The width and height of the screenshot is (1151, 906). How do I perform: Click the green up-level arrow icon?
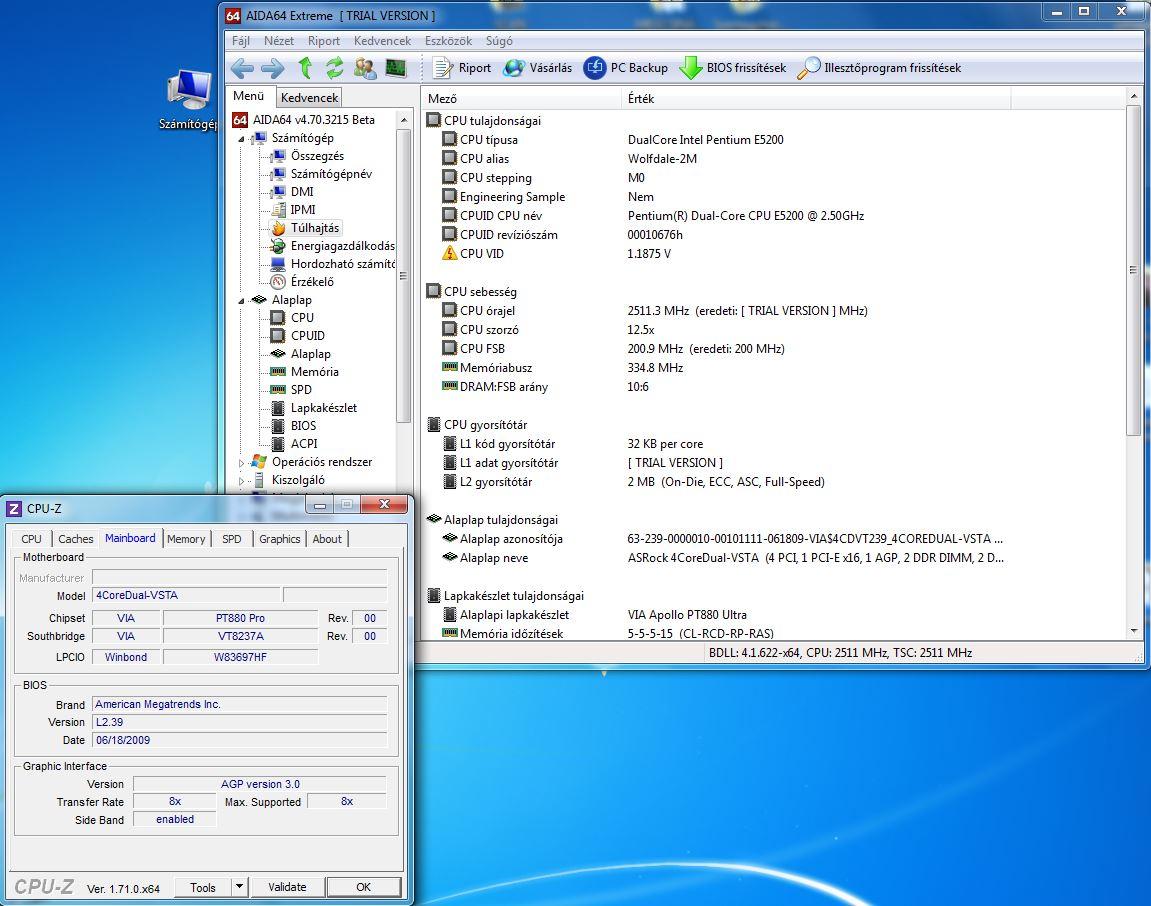point(305,68)
